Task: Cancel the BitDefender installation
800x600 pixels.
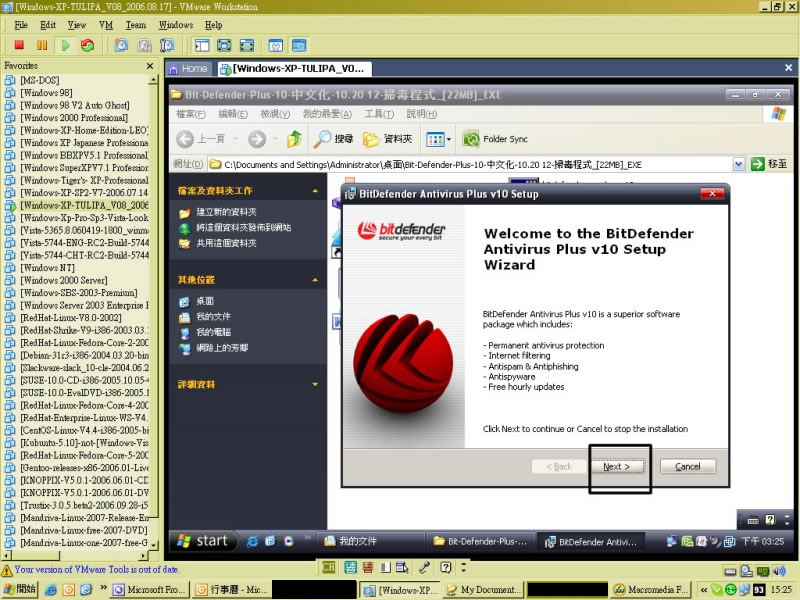Action: (687, 467)
